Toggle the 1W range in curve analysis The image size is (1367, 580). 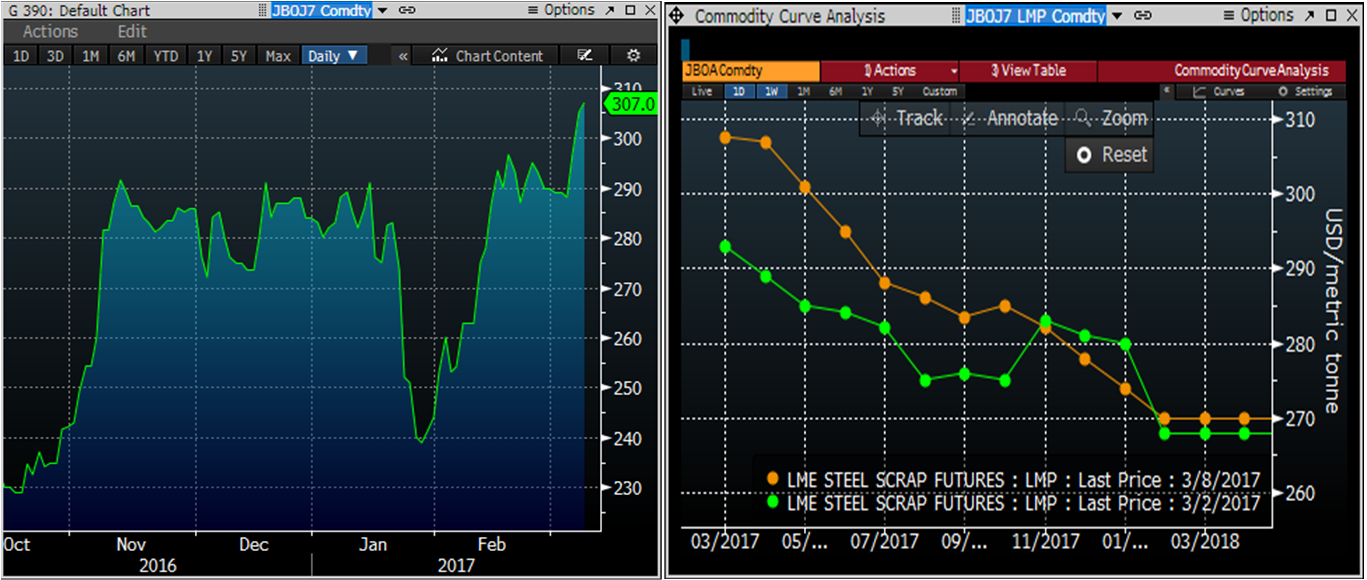click(x=771, y=91)
